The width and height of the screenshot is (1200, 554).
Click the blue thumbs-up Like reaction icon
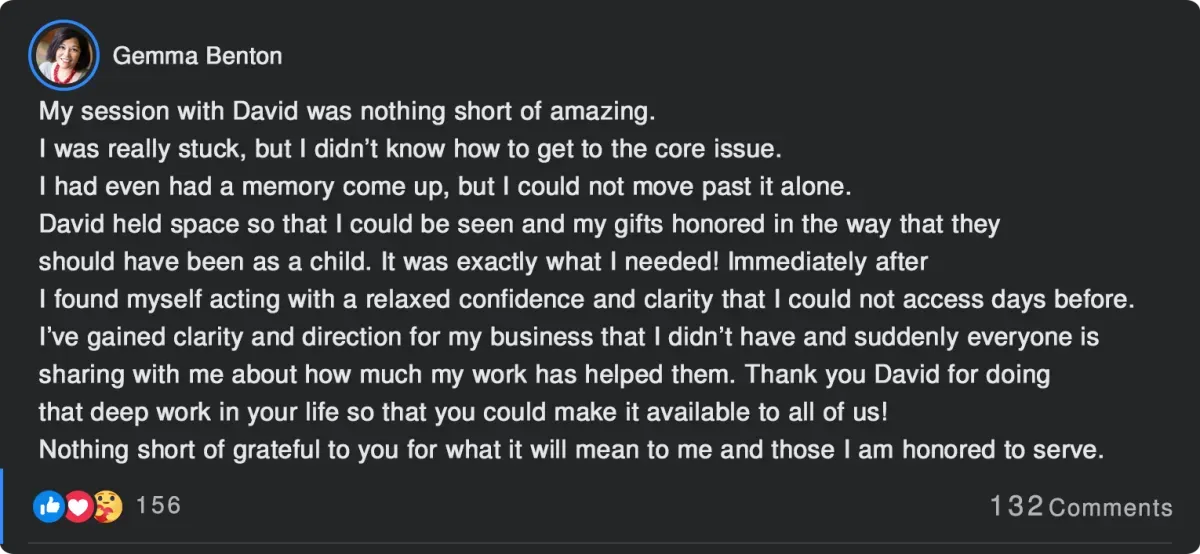48,507
